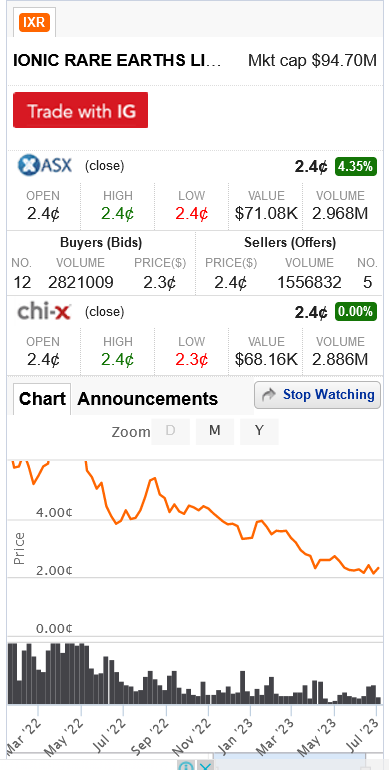Select the D zoom option
389x770 pixels.
point(170,431)
